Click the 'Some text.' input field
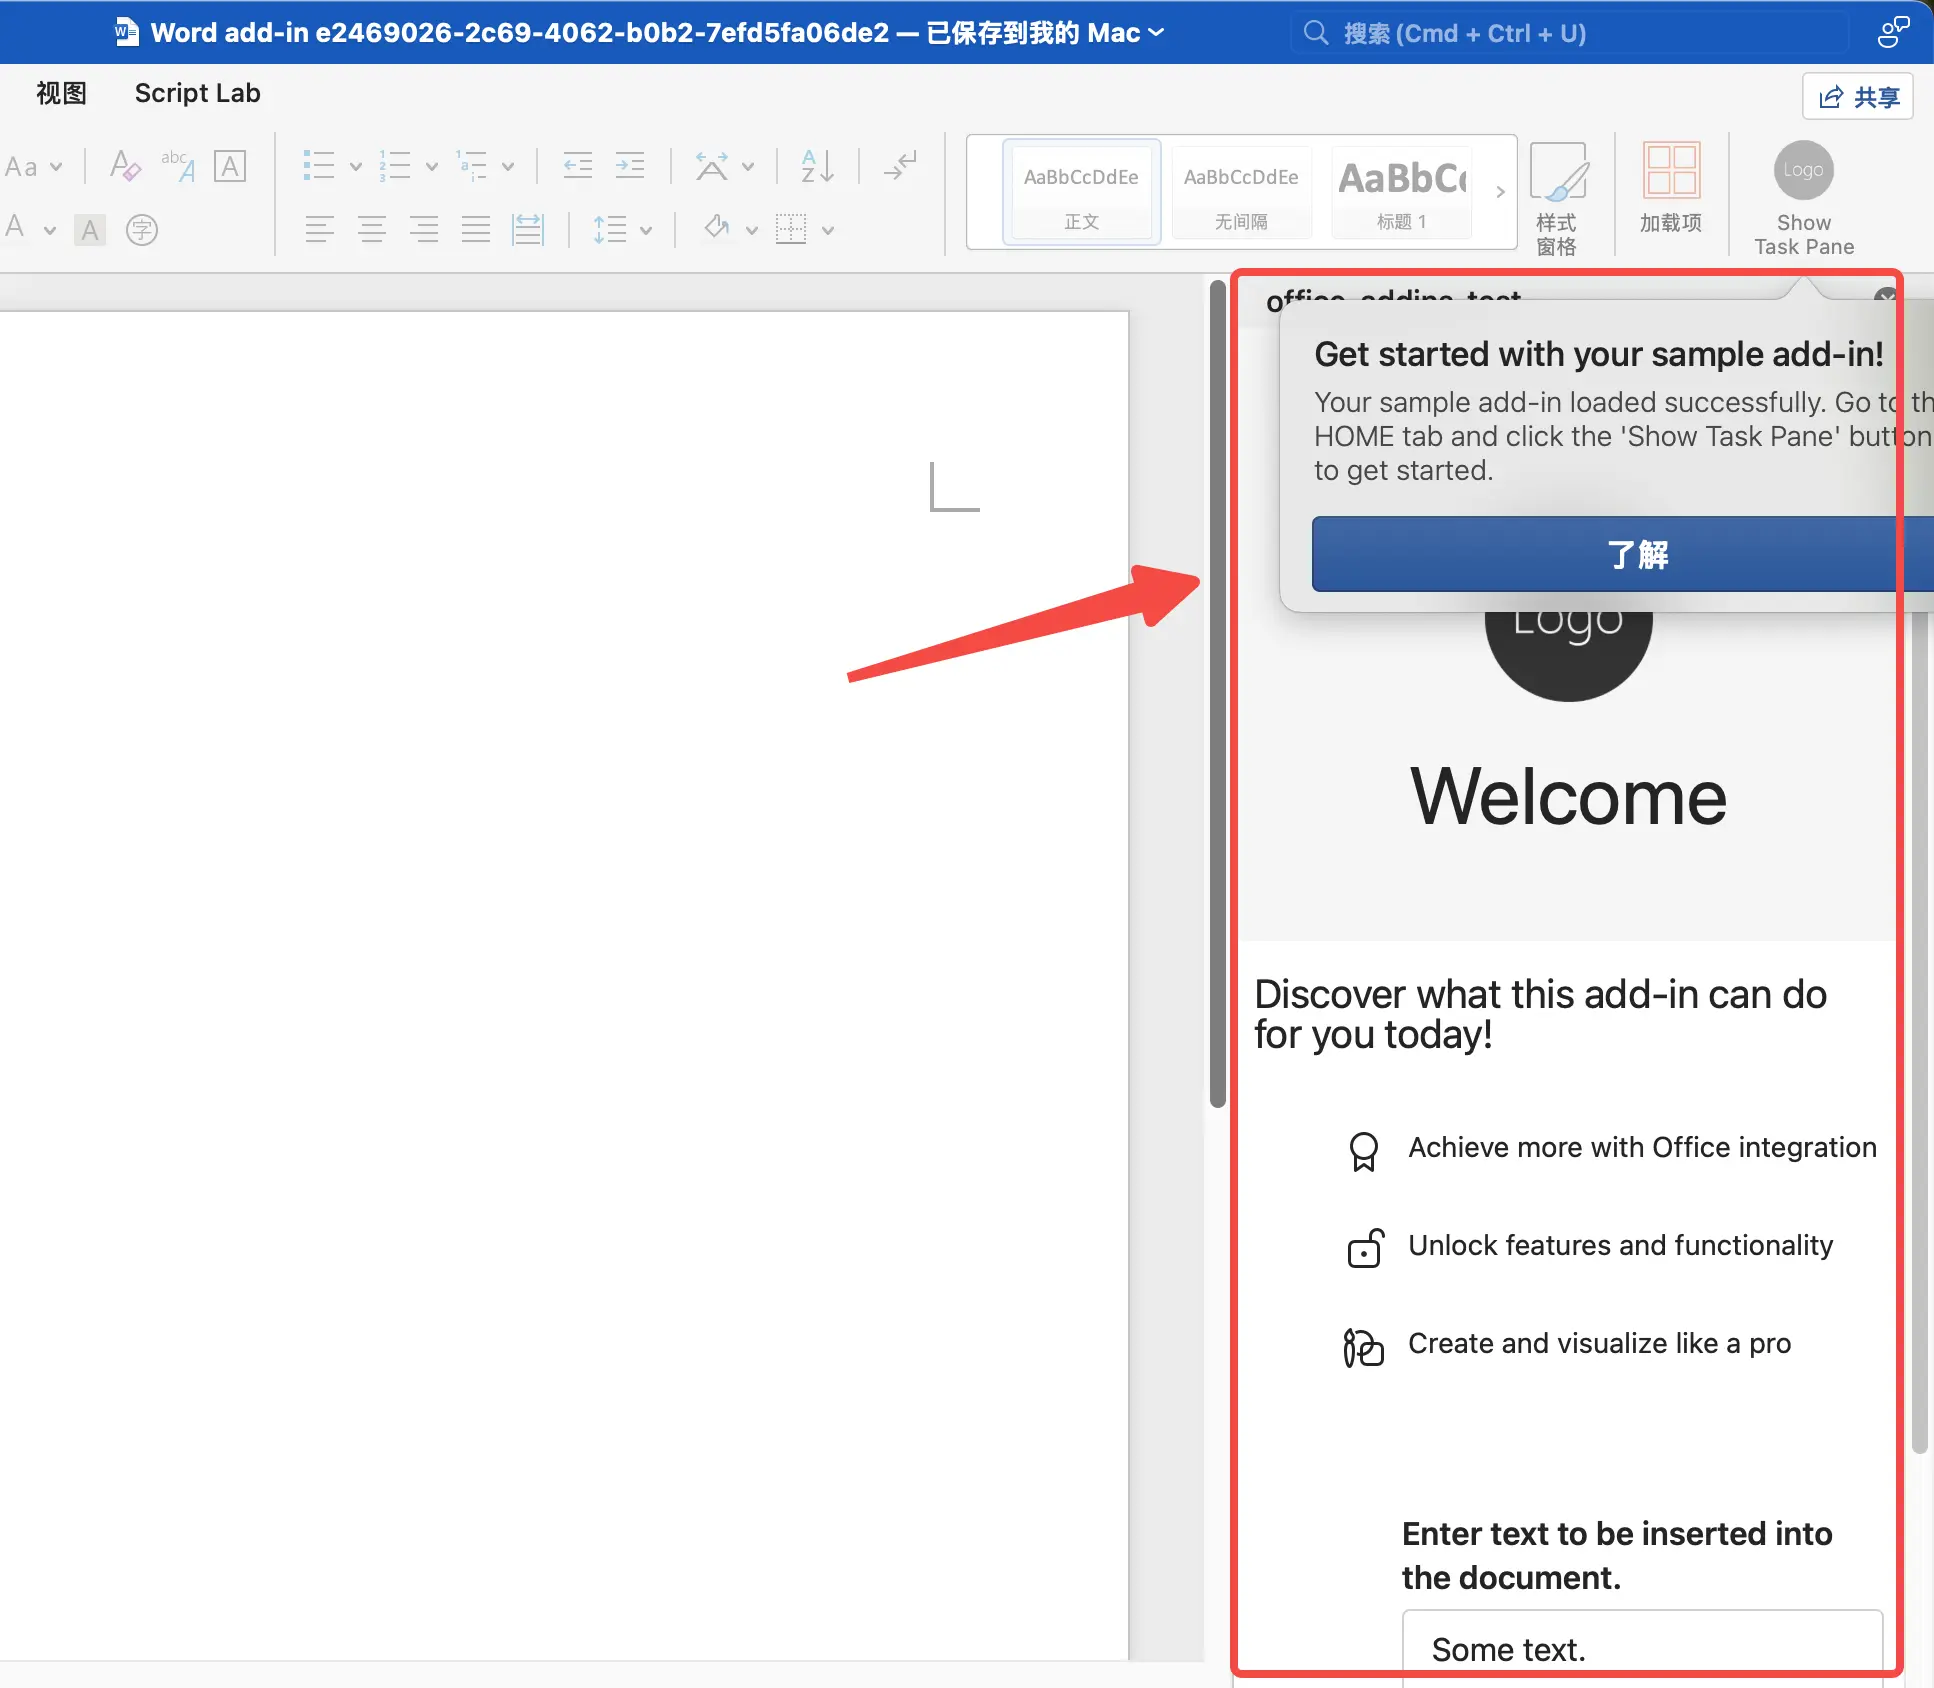Image resolution: width=1934 pixels, height=1688 pixels. point(1640,1647)
